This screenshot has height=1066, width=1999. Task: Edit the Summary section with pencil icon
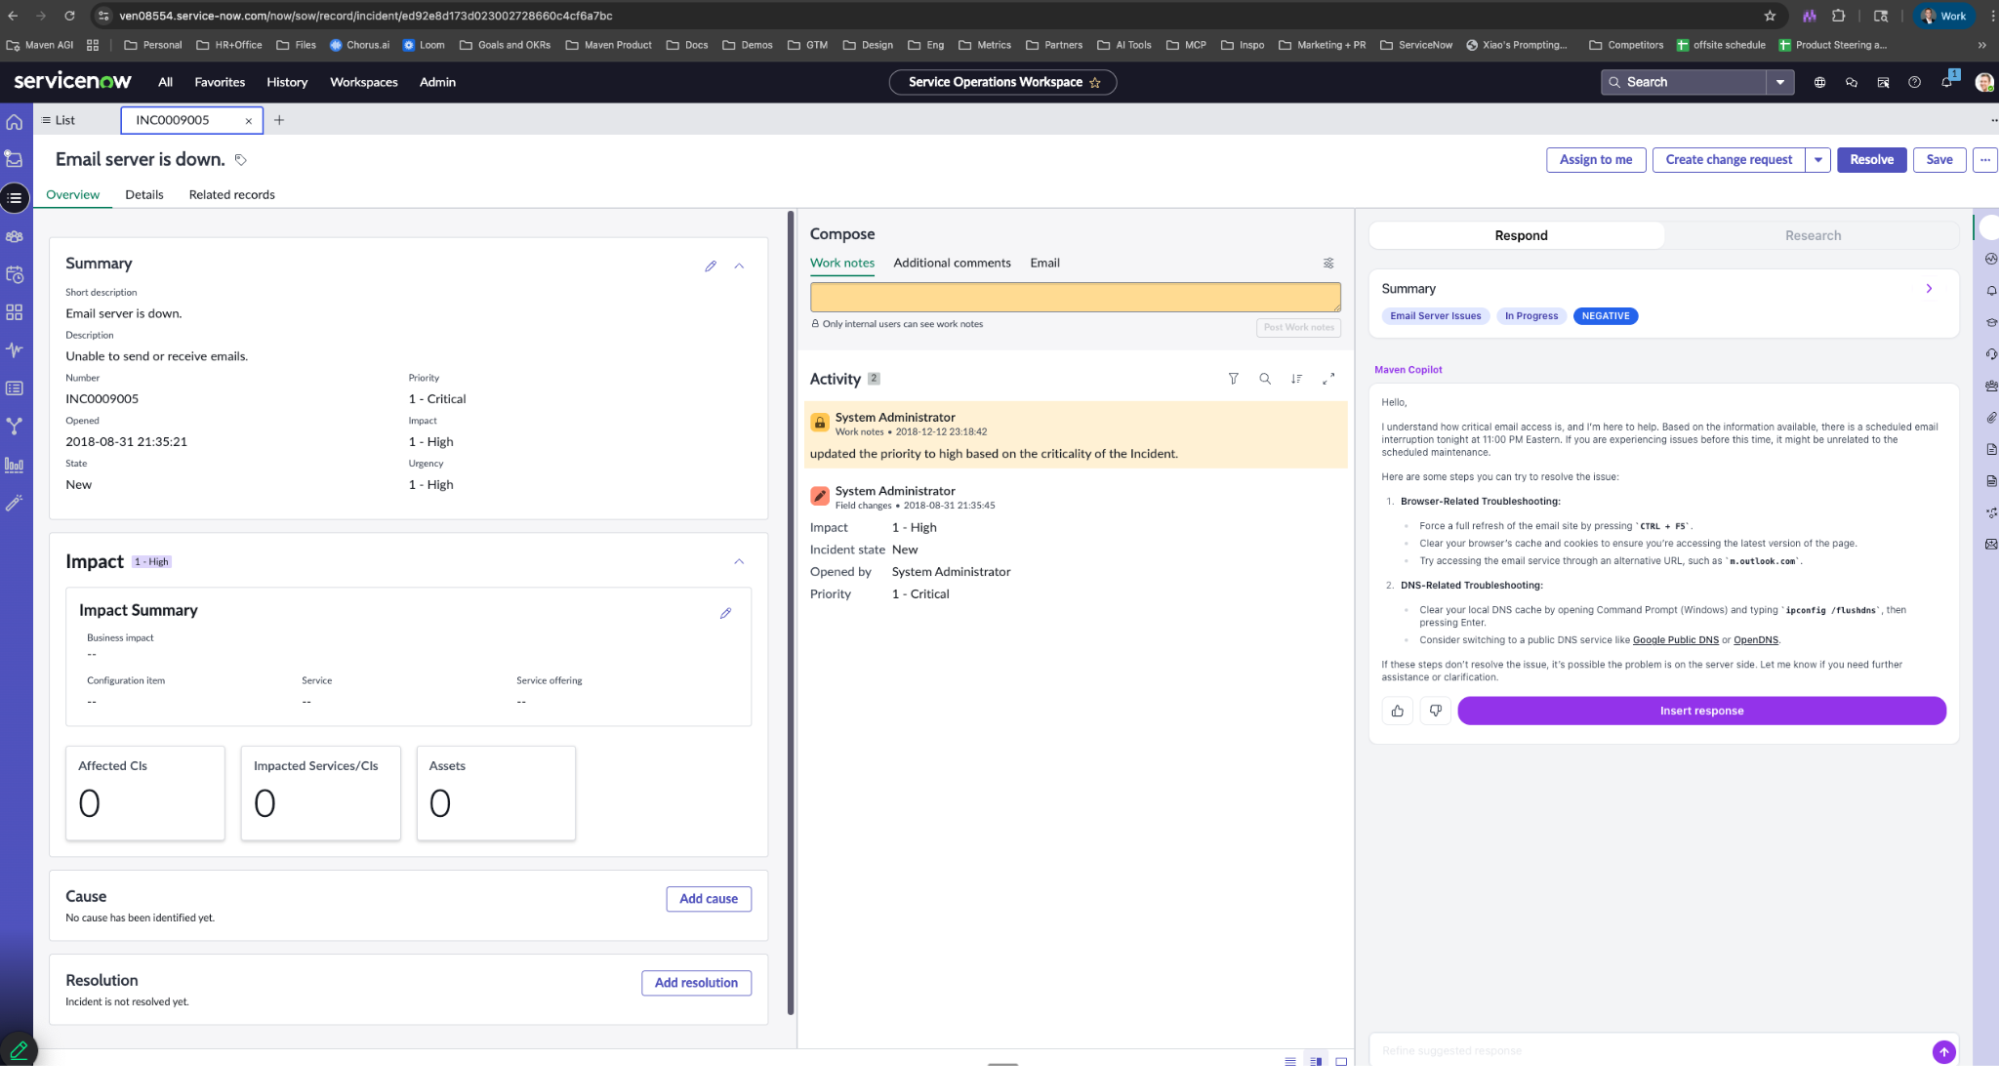[710, 266]
